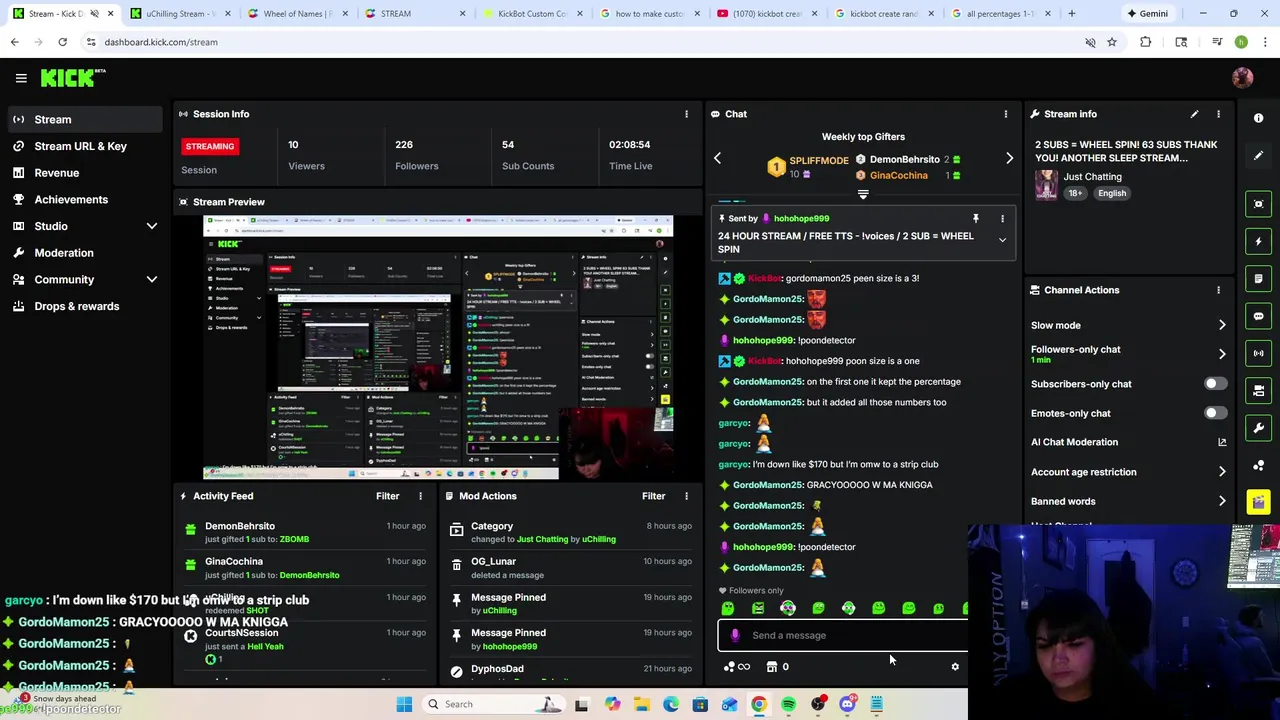Open uChilling's link in the Category mod action

pyautogui.click(x=598, y=539)
